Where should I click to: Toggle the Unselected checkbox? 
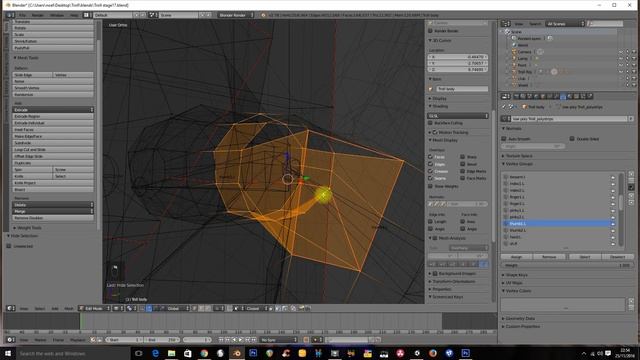point(9,246)
